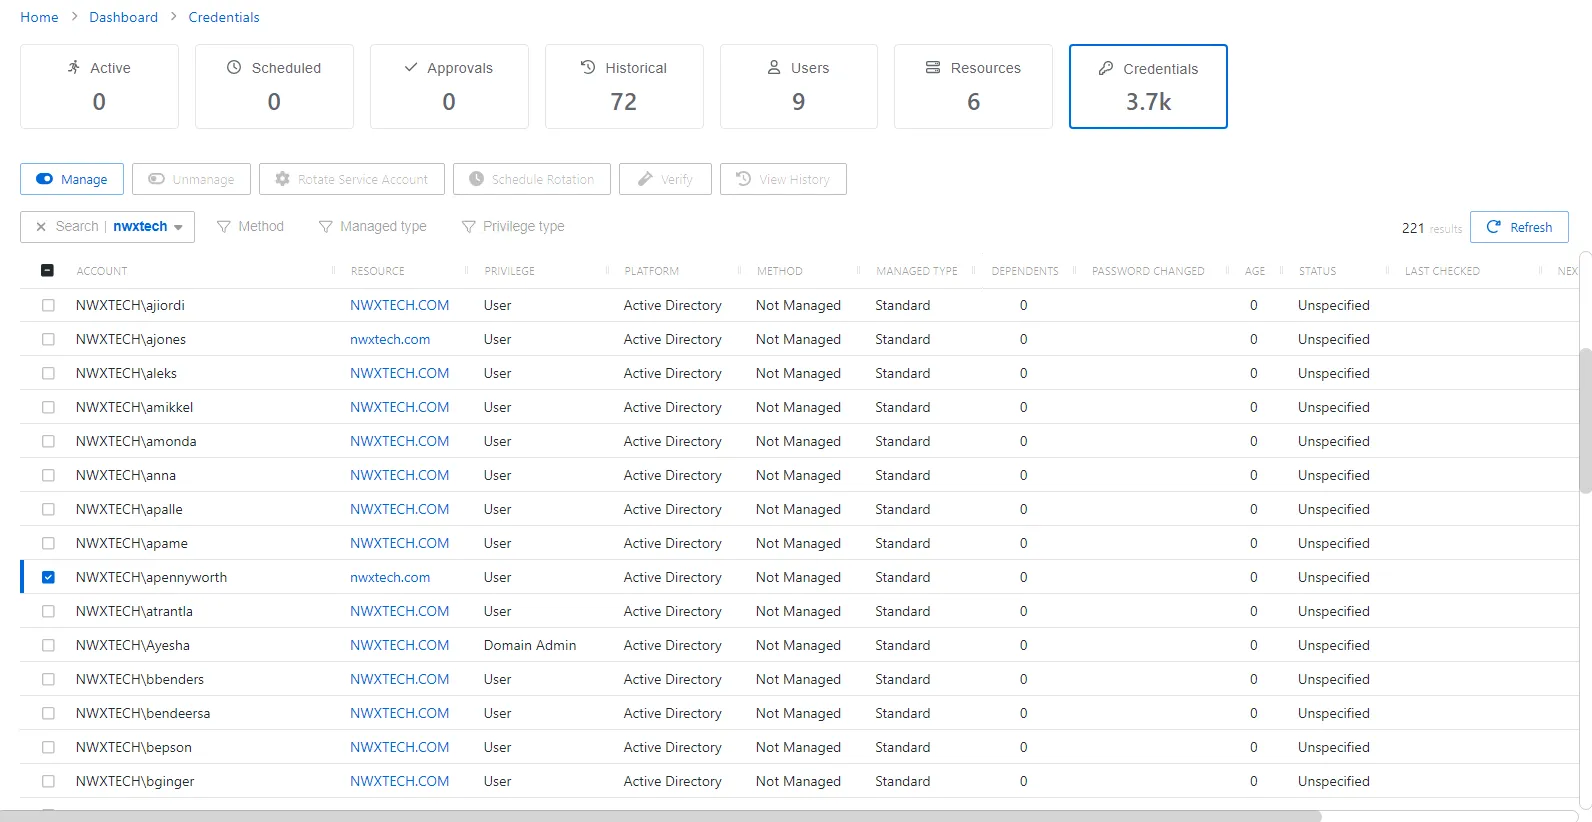This screenshot has width=1592, height=822.
Task: Switch to the Approvals tab card
Action: click(x=449, y=86)
